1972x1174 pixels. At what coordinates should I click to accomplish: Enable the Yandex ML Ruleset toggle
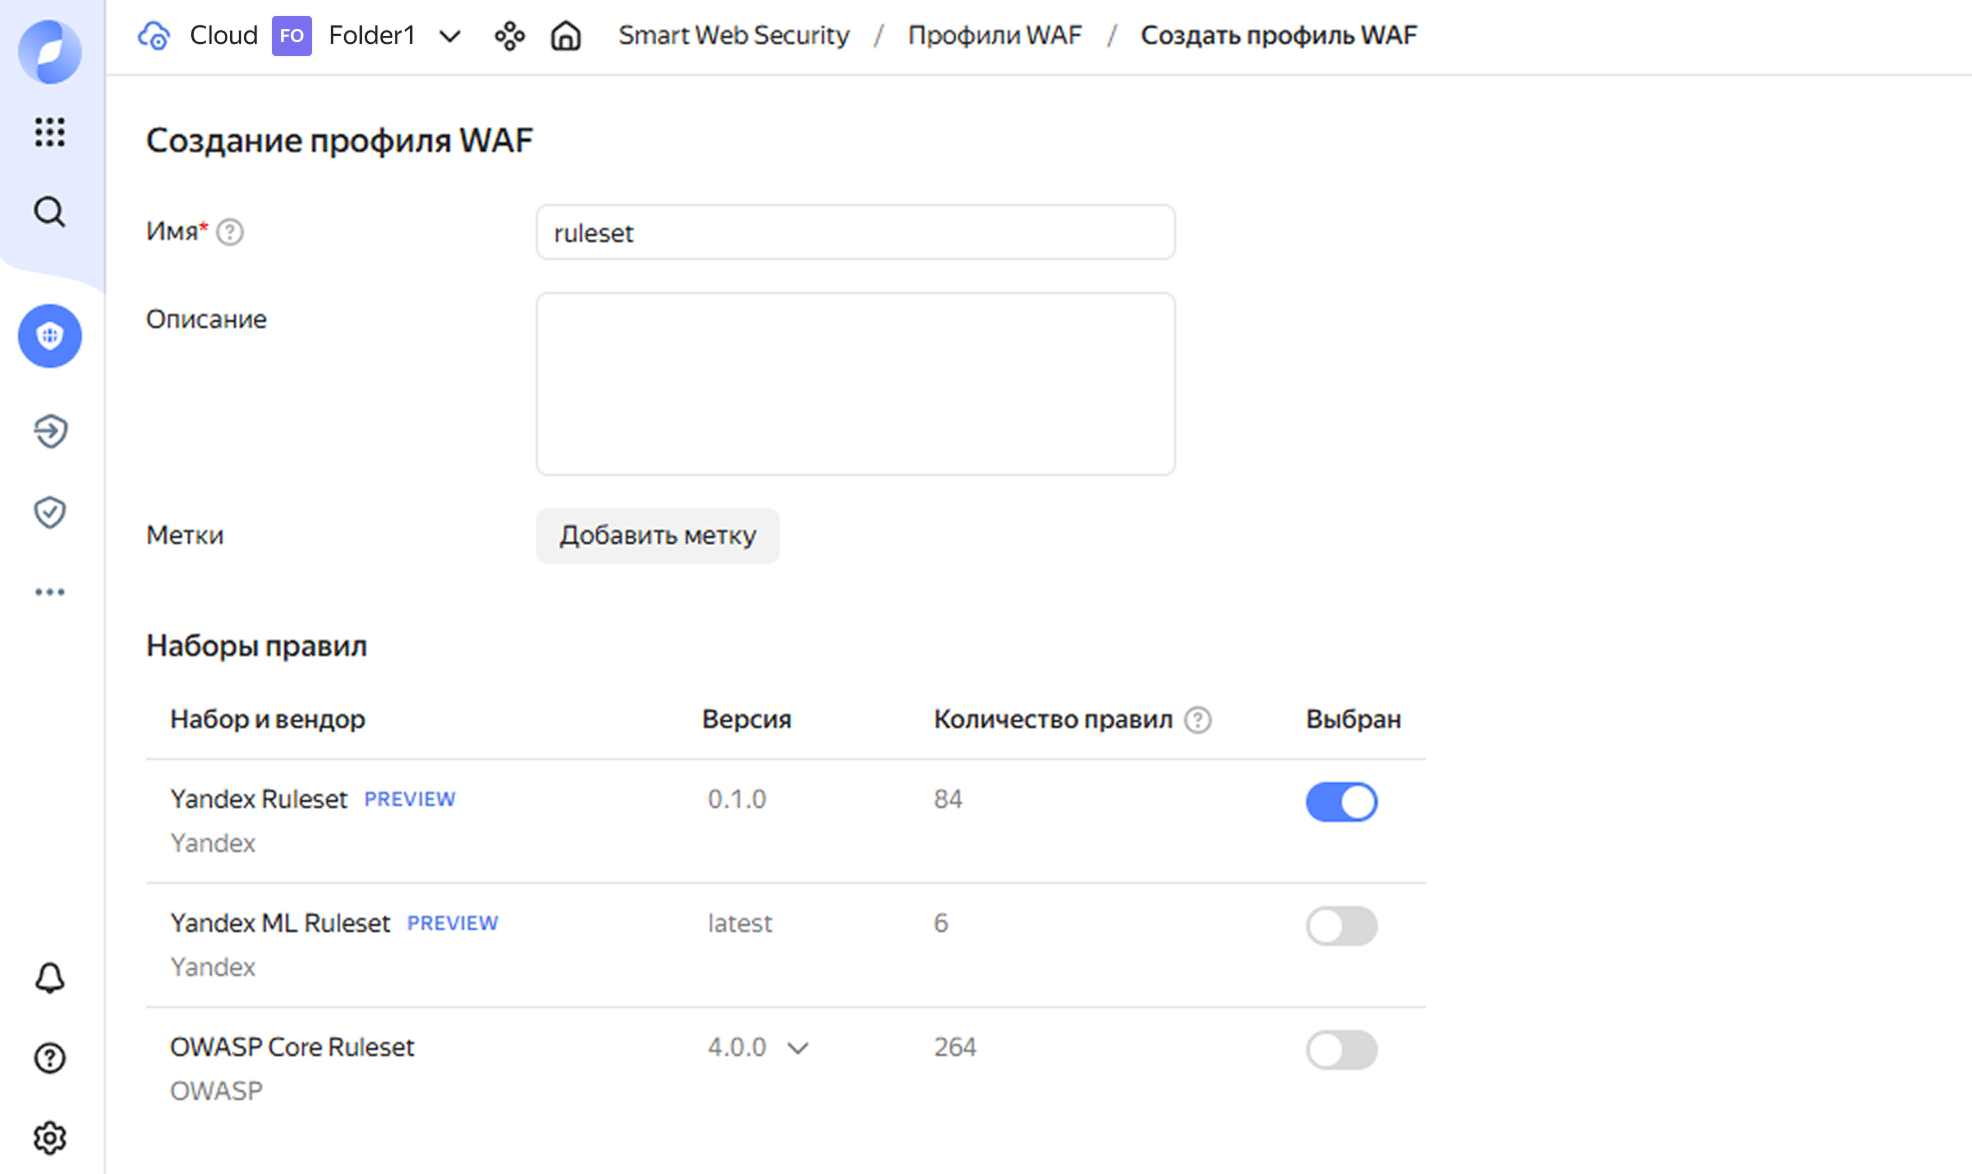pyautogui.click(x=1341, y=926)
